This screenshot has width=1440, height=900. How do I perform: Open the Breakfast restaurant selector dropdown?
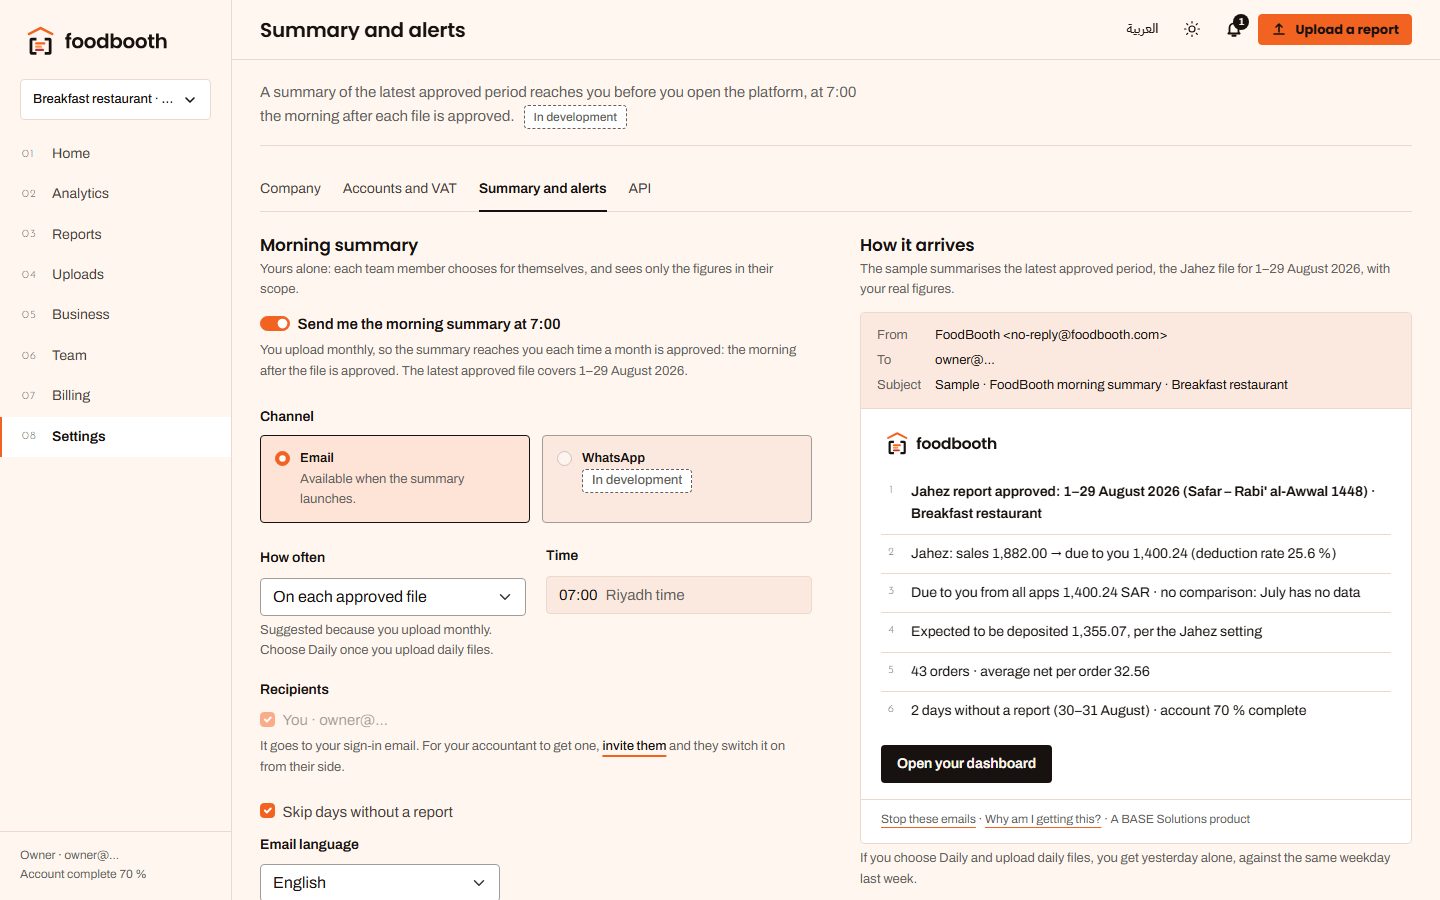point(115,99)
